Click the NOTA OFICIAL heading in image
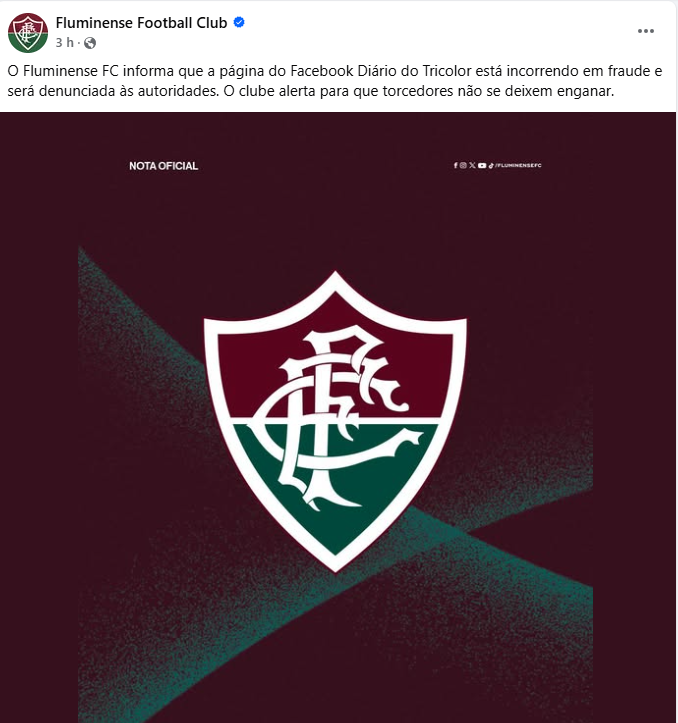Viewport: 678px width, 723px height. click(163, 166)
